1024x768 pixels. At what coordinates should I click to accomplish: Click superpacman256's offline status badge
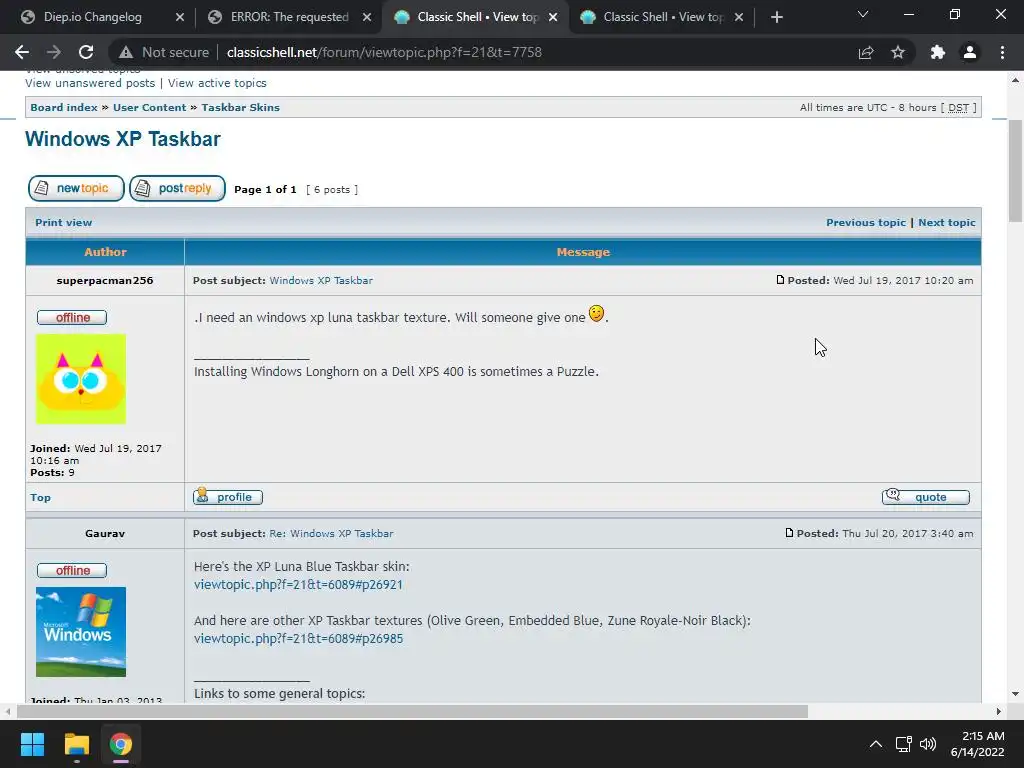tap(72, 317)
